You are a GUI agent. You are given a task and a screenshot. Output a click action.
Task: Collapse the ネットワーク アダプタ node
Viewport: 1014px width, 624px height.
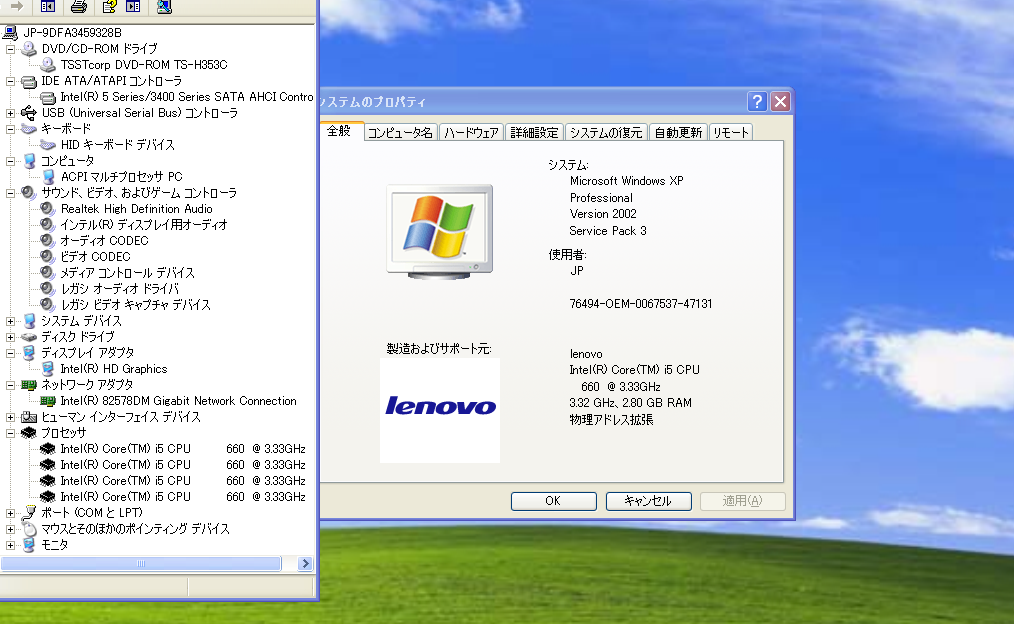[10, 385]
